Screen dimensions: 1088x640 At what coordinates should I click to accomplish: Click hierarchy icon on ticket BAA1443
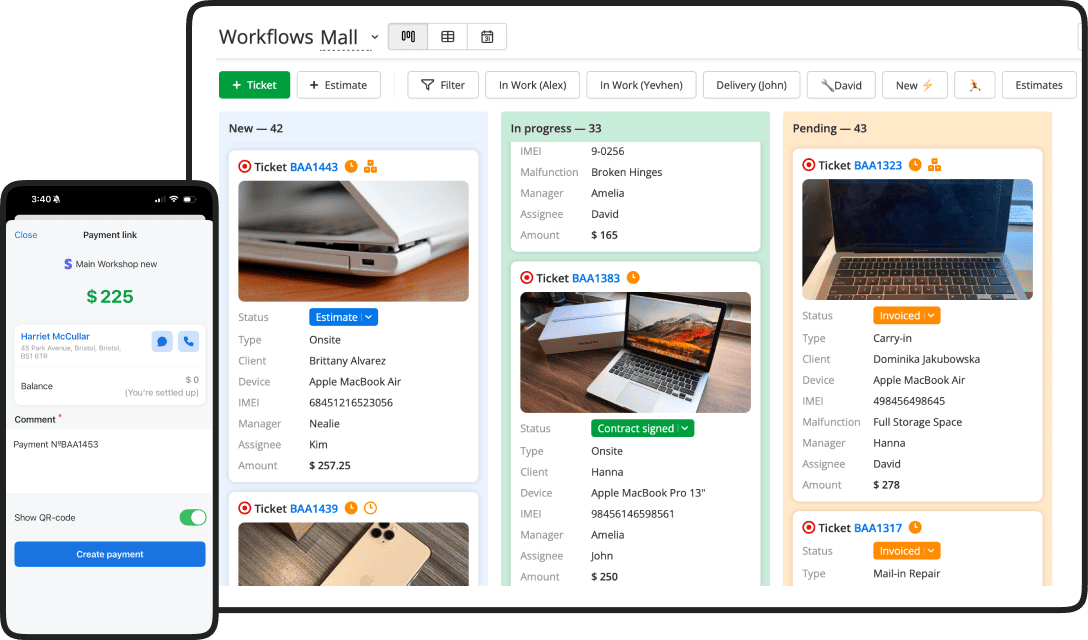pos(370,167)
